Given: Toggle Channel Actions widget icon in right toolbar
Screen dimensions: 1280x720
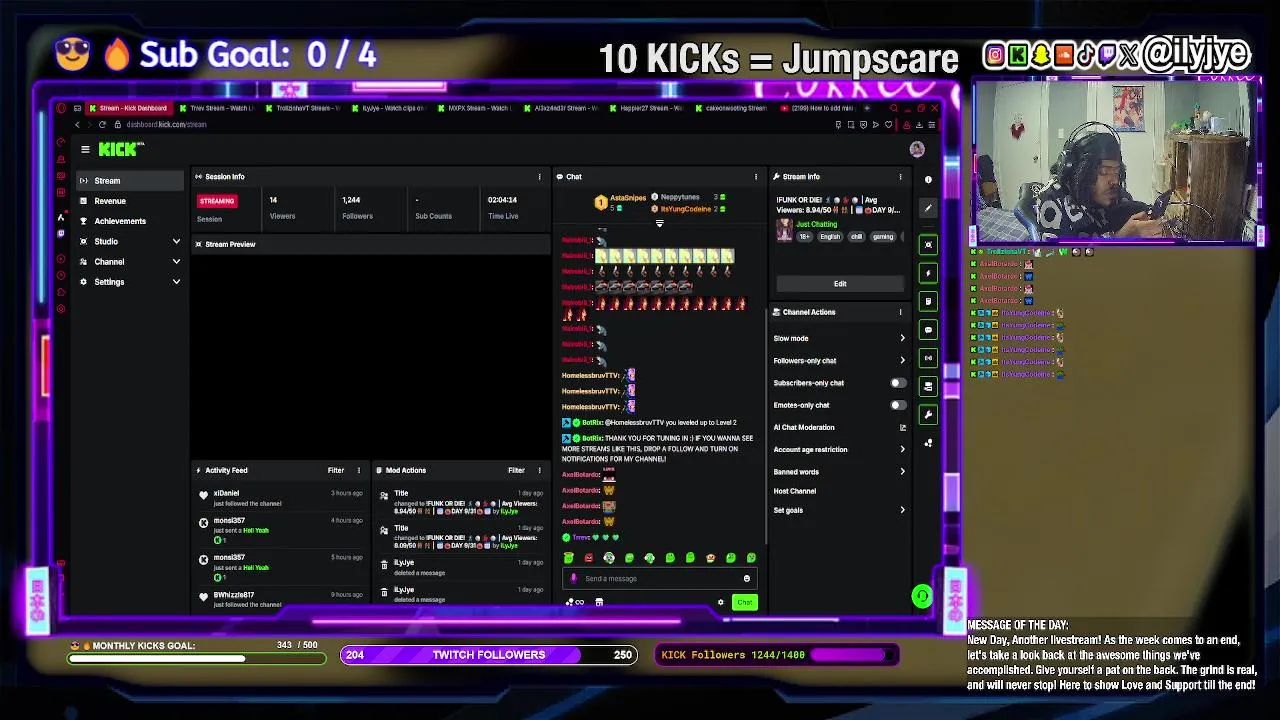Looking at the screenshot, I should coord(928,386).
